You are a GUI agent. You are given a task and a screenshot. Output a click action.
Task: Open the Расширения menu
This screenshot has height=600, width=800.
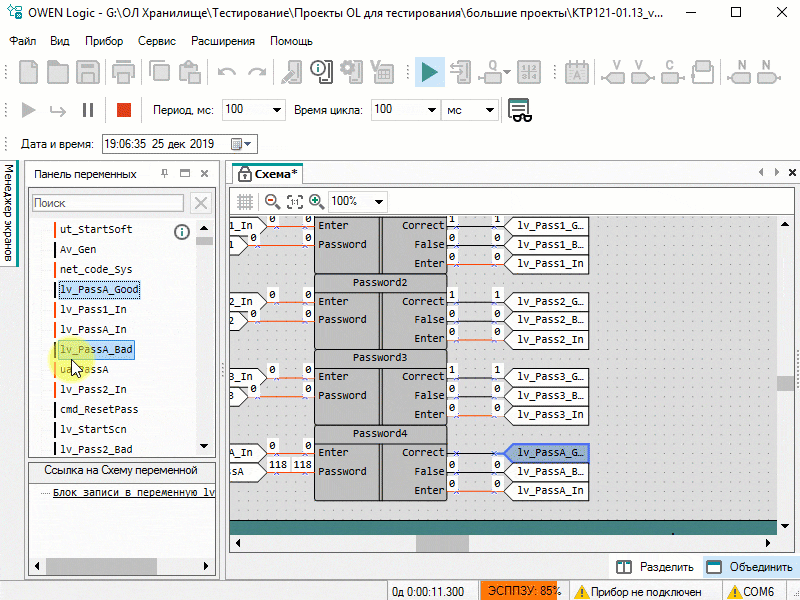[223, 41]
